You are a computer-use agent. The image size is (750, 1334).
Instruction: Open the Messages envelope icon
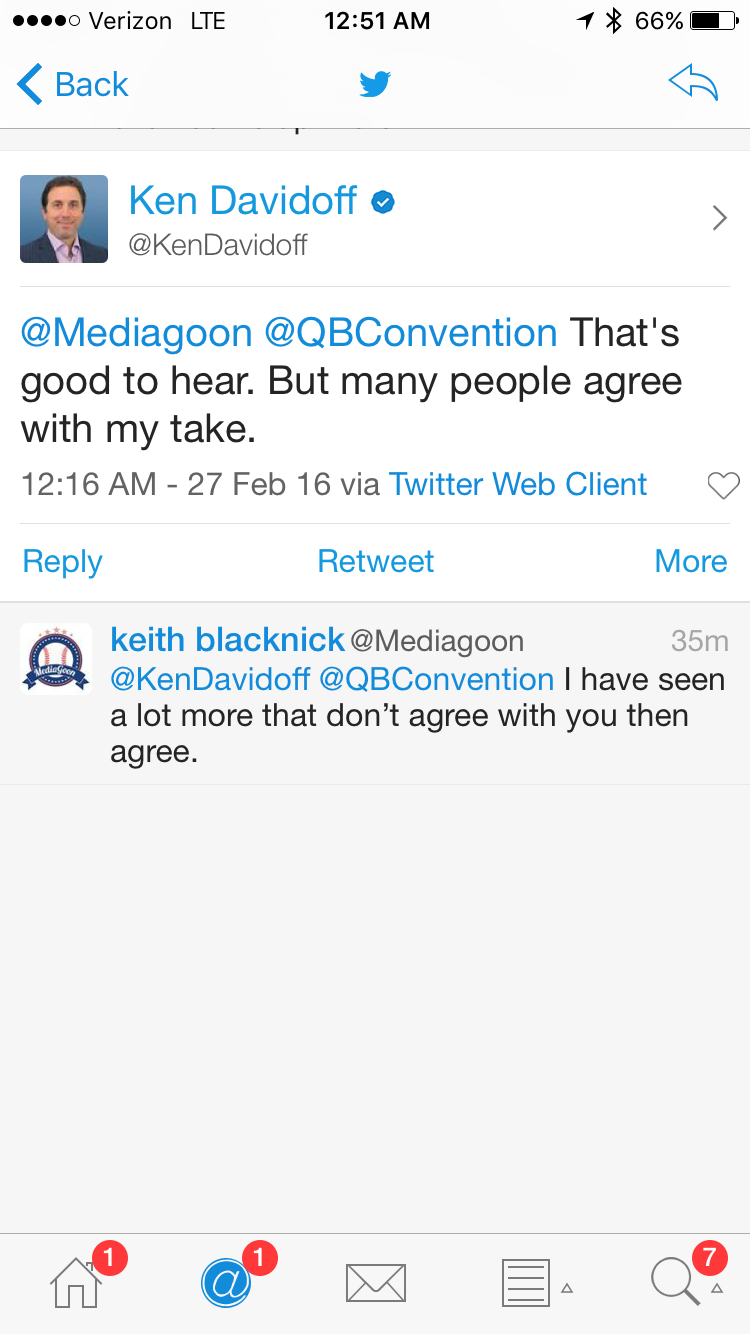coord(375,1283)
